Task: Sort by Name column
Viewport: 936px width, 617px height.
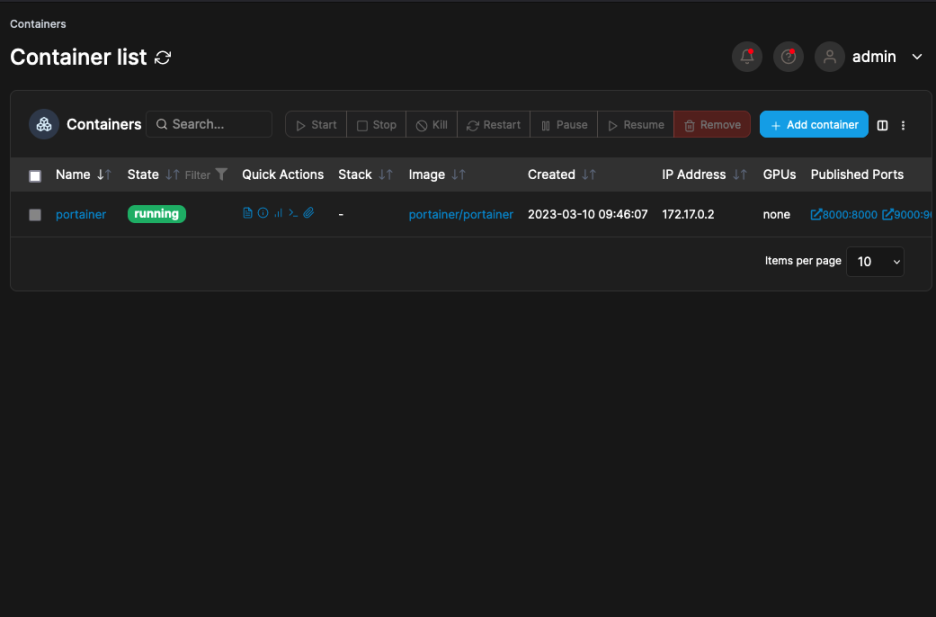Action: point(83,175)
